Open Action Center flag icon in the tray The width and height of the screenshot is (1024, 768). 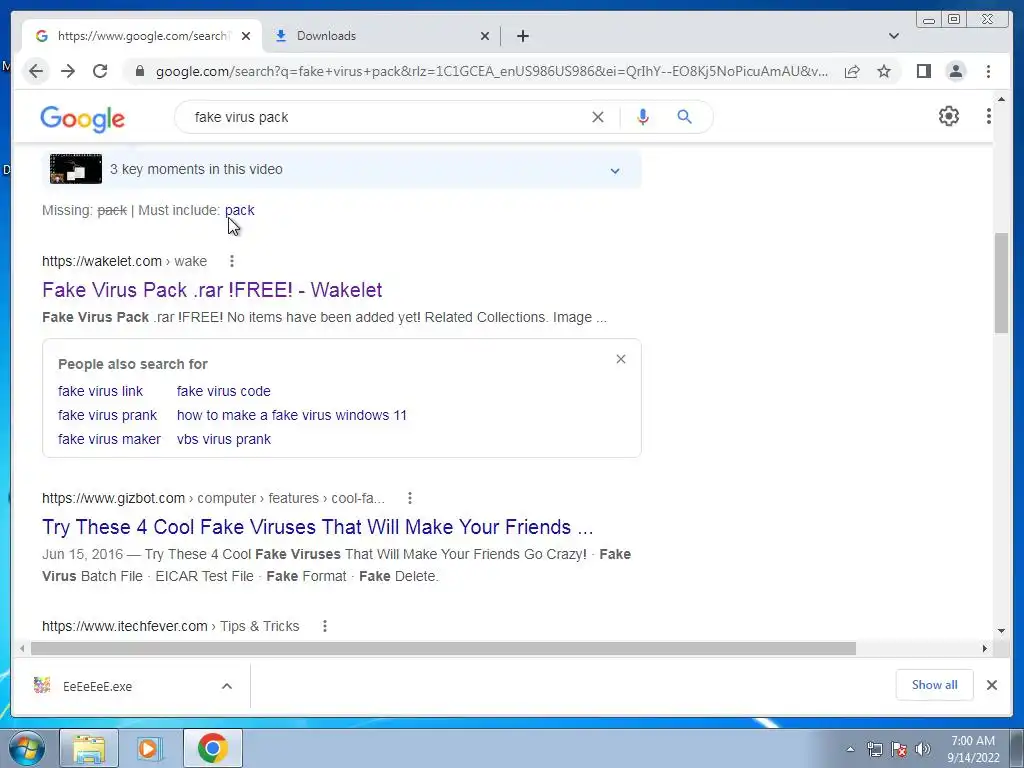pos(899,749)
